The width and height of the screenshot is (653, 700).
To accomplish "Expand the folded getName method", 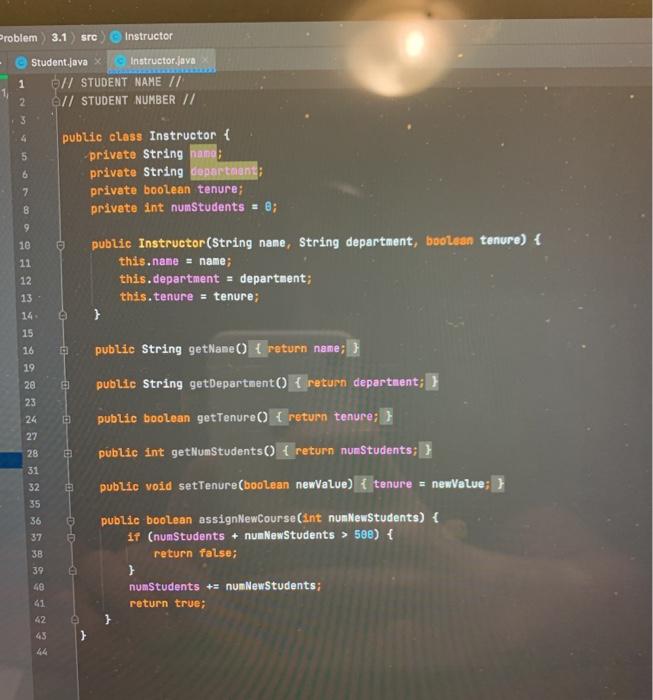I will 64,350.
